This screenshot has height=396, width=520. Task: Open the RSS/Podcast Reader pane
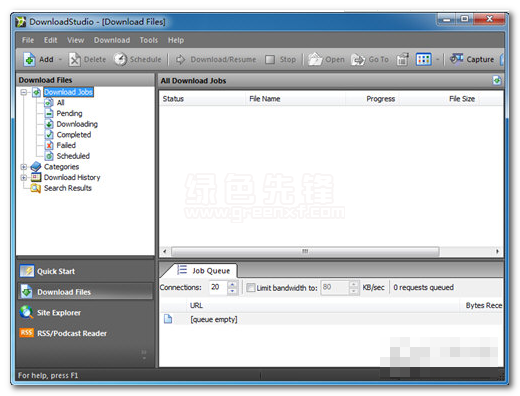point(85,333)
